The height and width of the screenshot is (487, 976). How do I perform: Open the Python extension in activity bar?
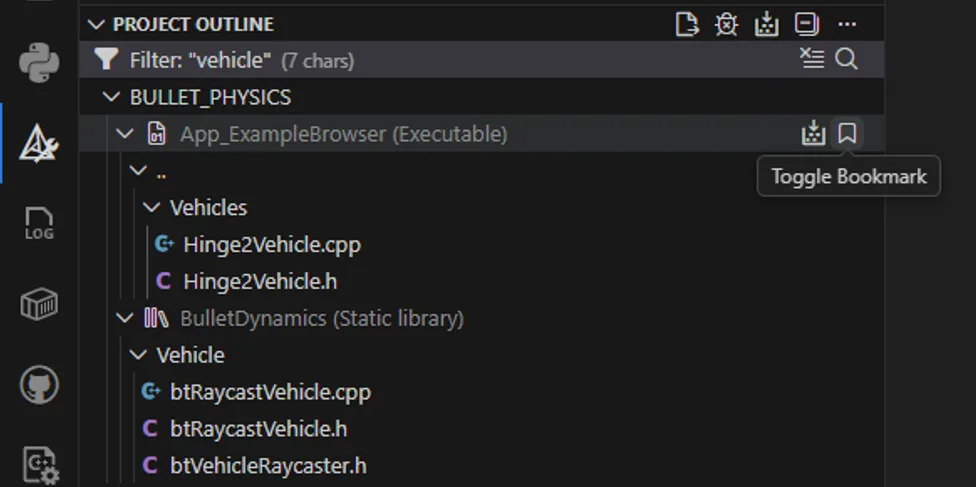39,62
